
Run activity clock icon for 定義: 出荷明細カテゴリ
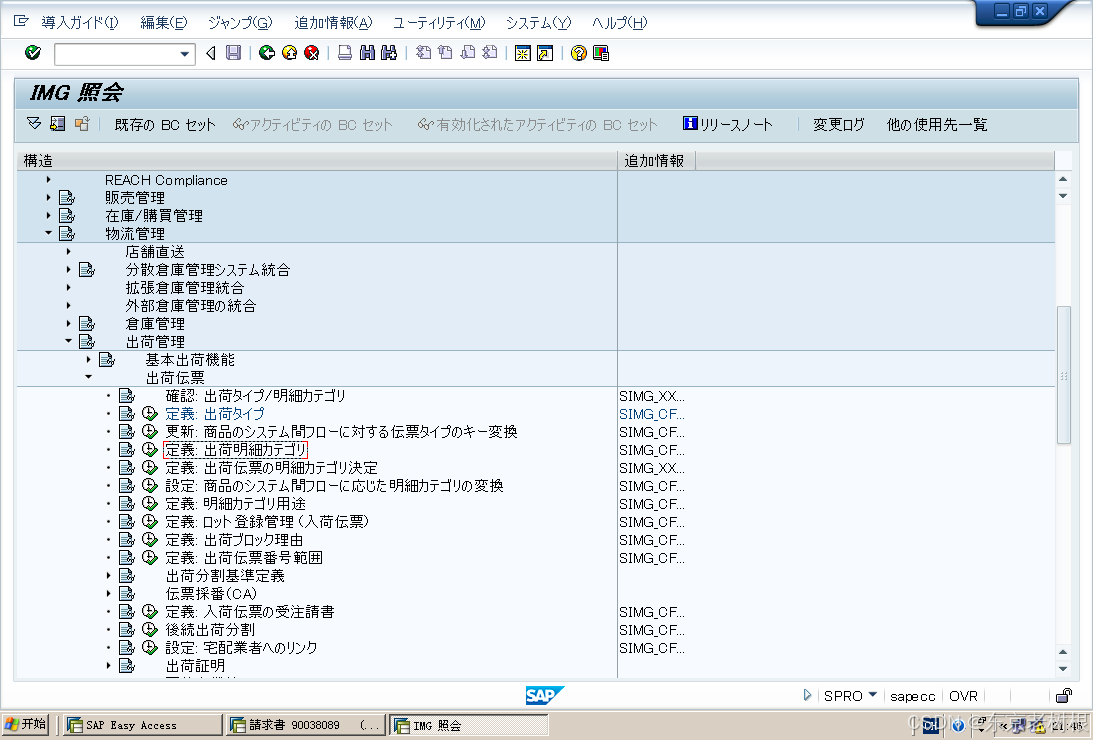pyautogui.click(x=149, y=449)
